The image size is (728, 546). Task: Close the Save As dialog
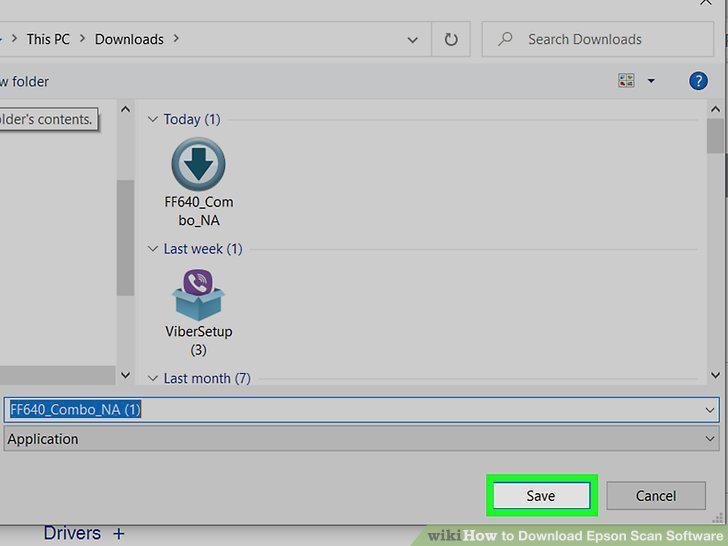[706, 3]
